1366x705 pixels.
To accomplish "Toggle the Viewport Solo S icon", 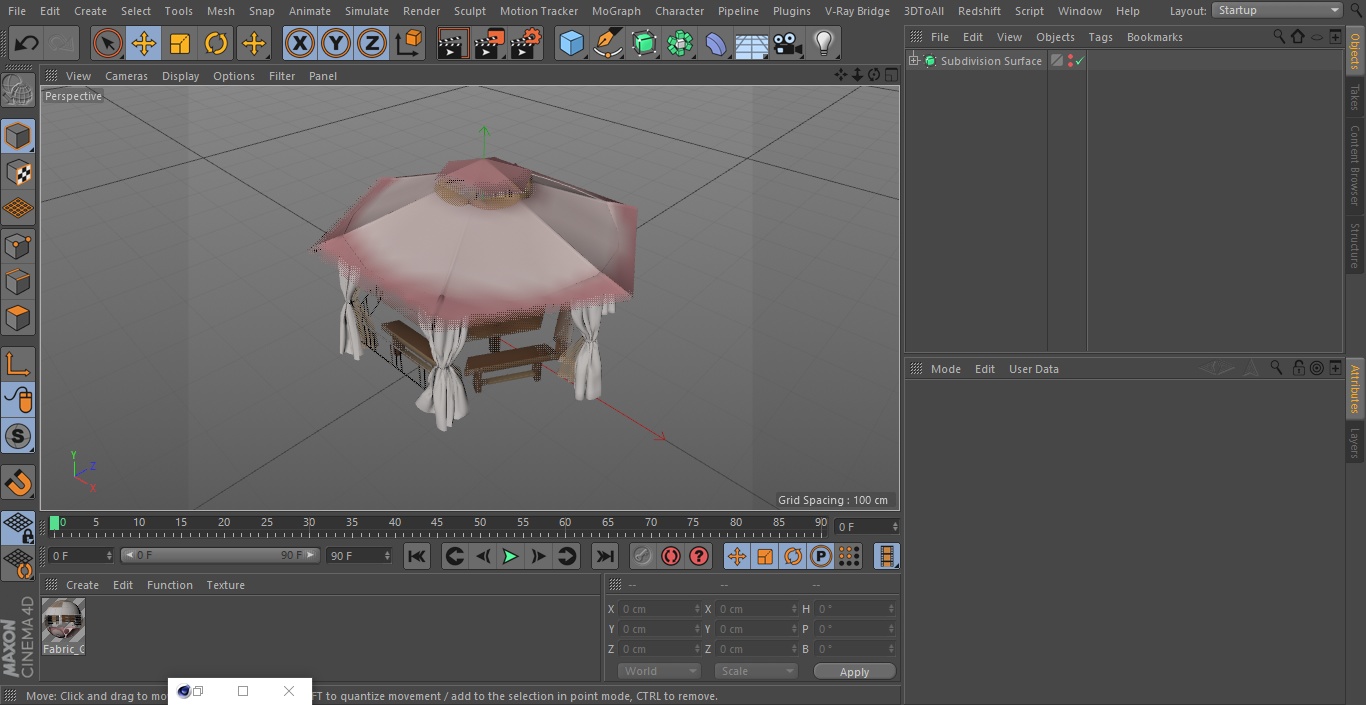I will click(18, 436).
